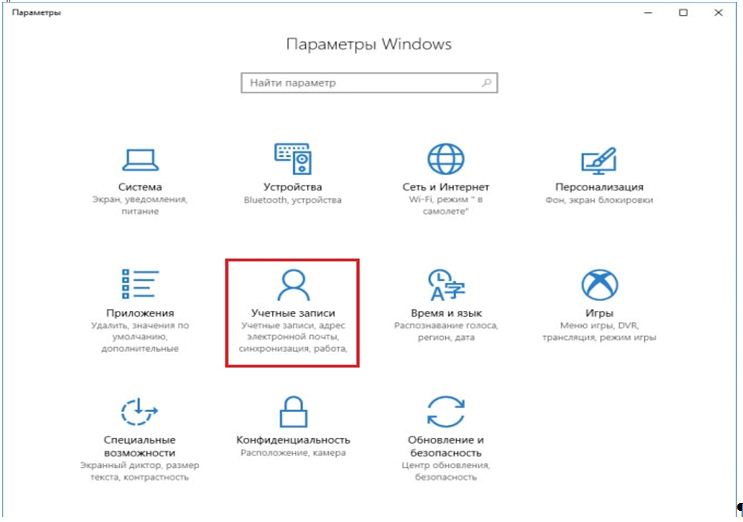Image resolution: width=743 pixels, height=522 pixels.
Task: Click the search magnifier icon
Action: pos(486,83)
